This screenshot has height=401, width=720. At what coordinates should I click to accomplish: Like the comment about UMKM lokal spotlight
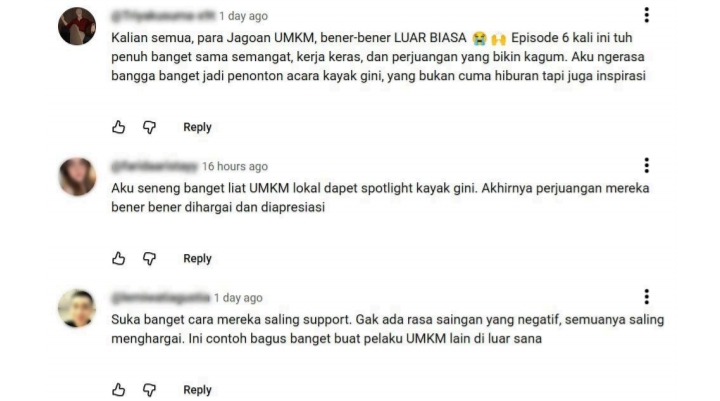point(118,258)
